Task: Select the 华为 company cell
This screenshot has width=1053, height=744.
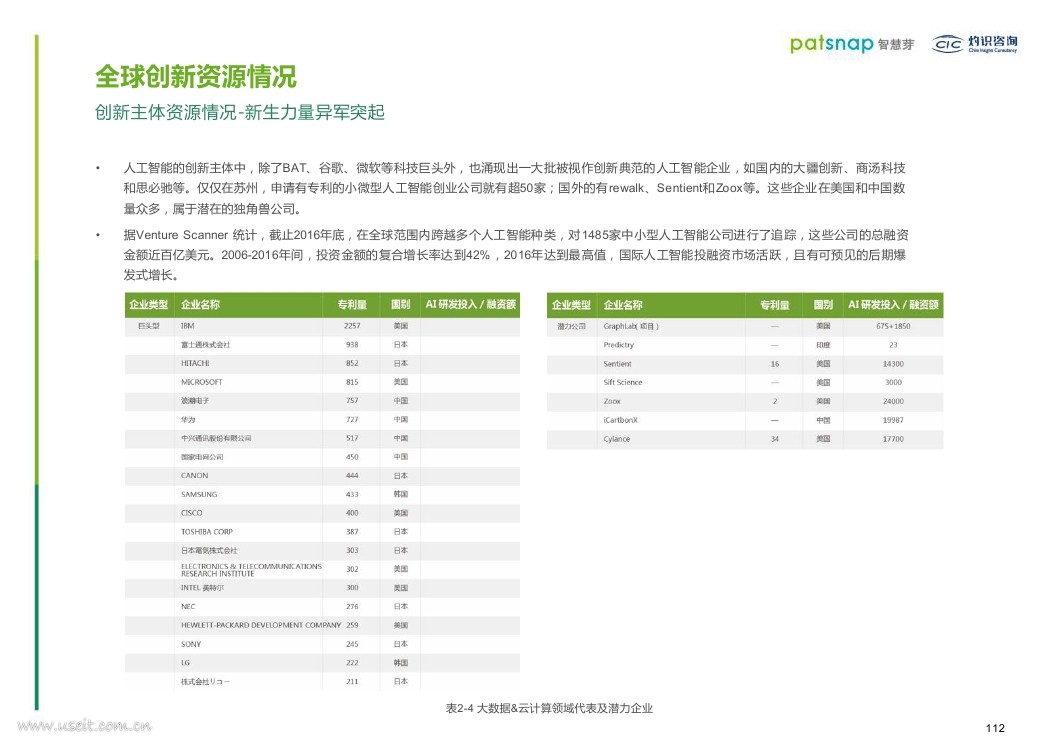Action: point(188,420)
